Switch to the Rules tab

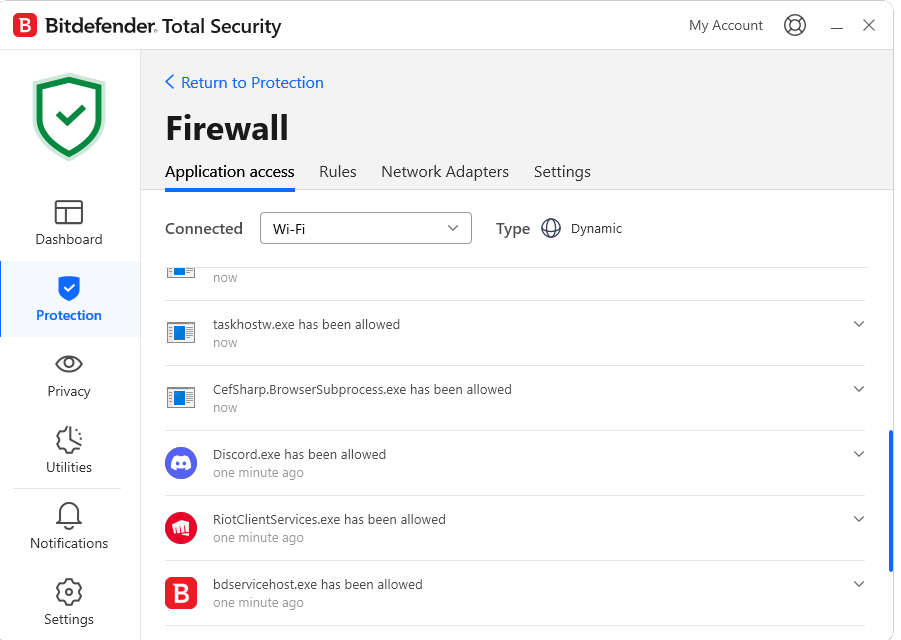tap(337, 172)
